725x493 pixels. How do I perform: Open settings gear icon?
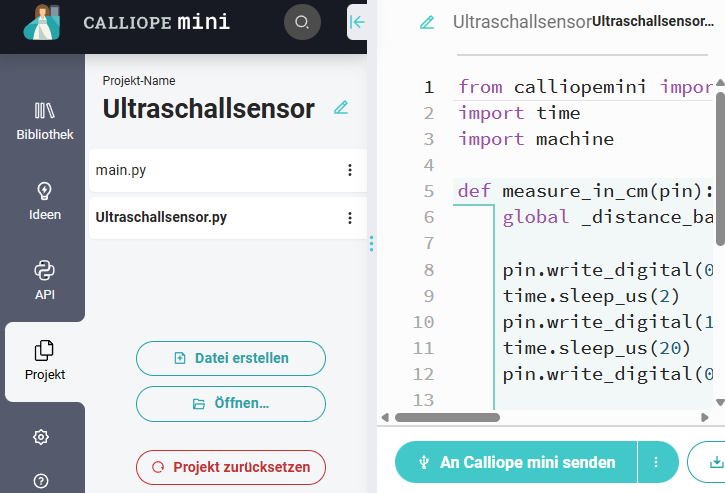[41, 437]
